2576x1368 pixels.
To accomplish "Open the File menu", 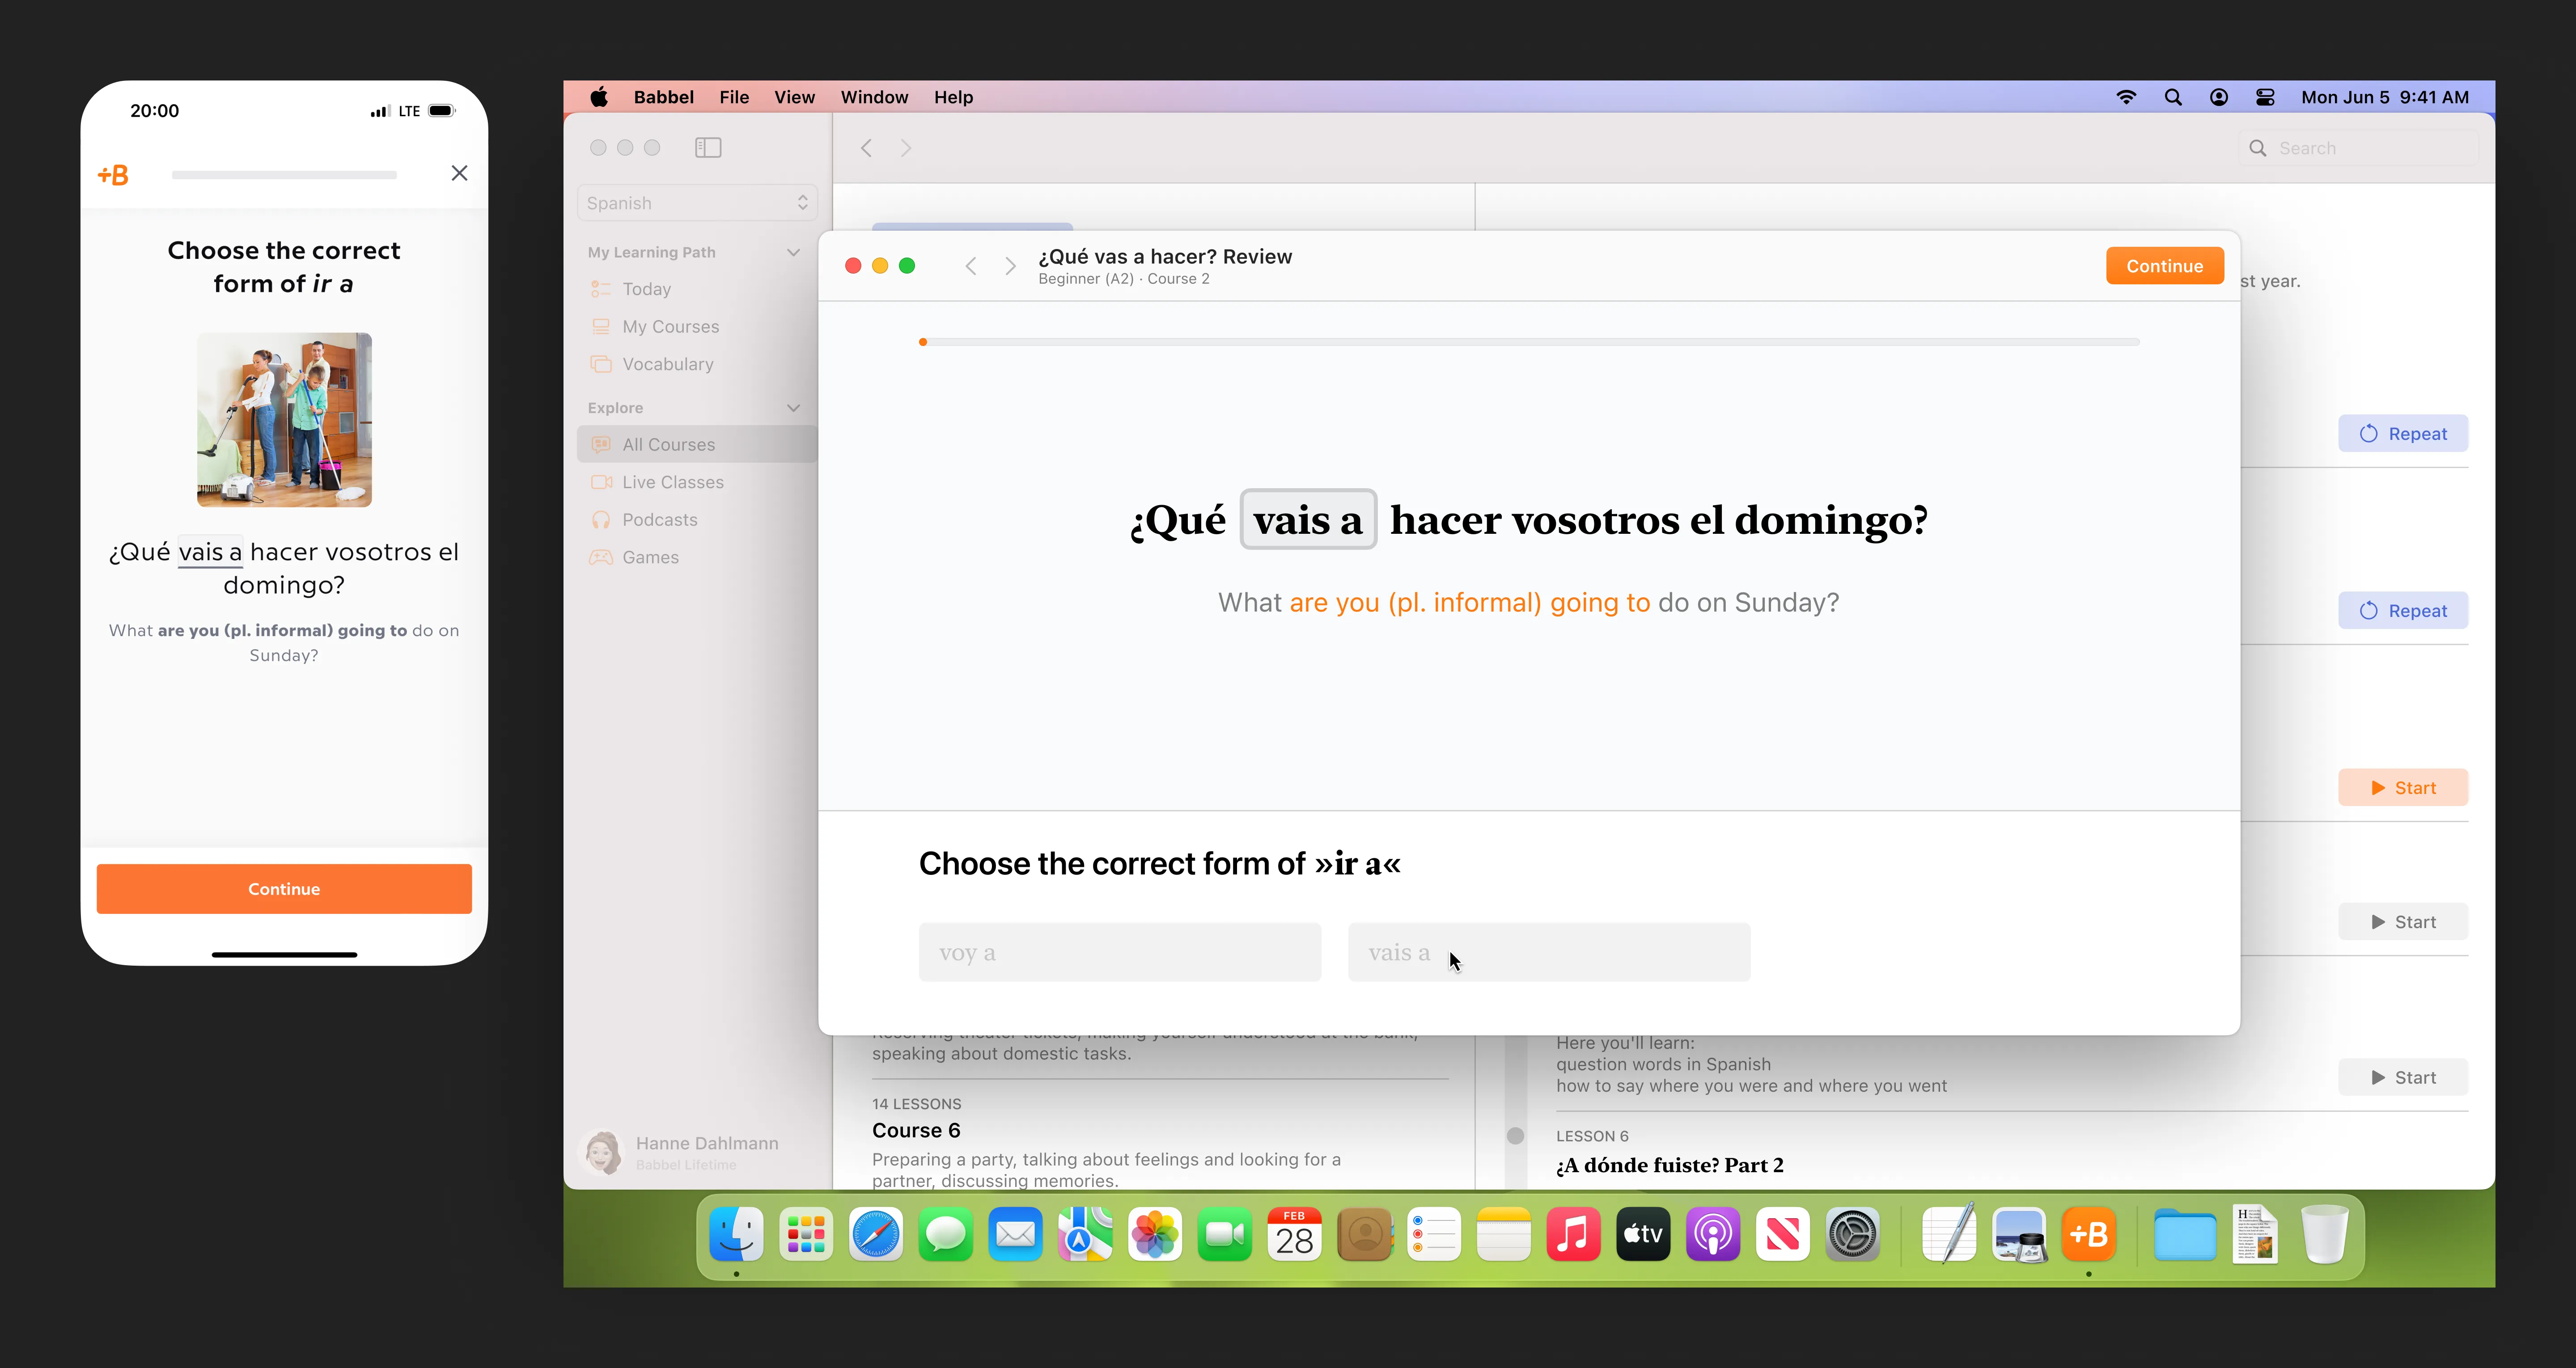I will pos(734,97).
